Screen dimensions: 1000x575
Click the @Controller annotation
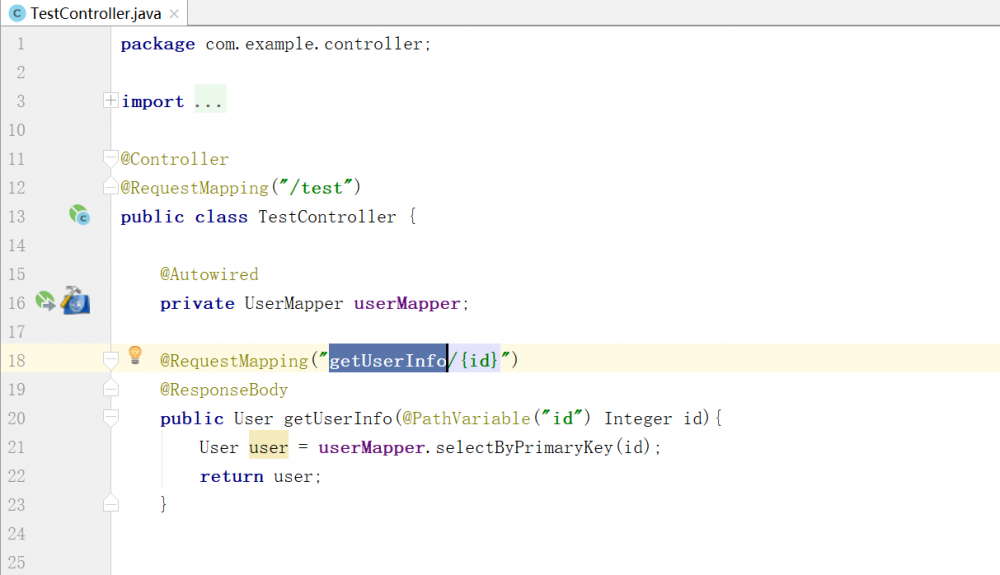click(175, 159)
